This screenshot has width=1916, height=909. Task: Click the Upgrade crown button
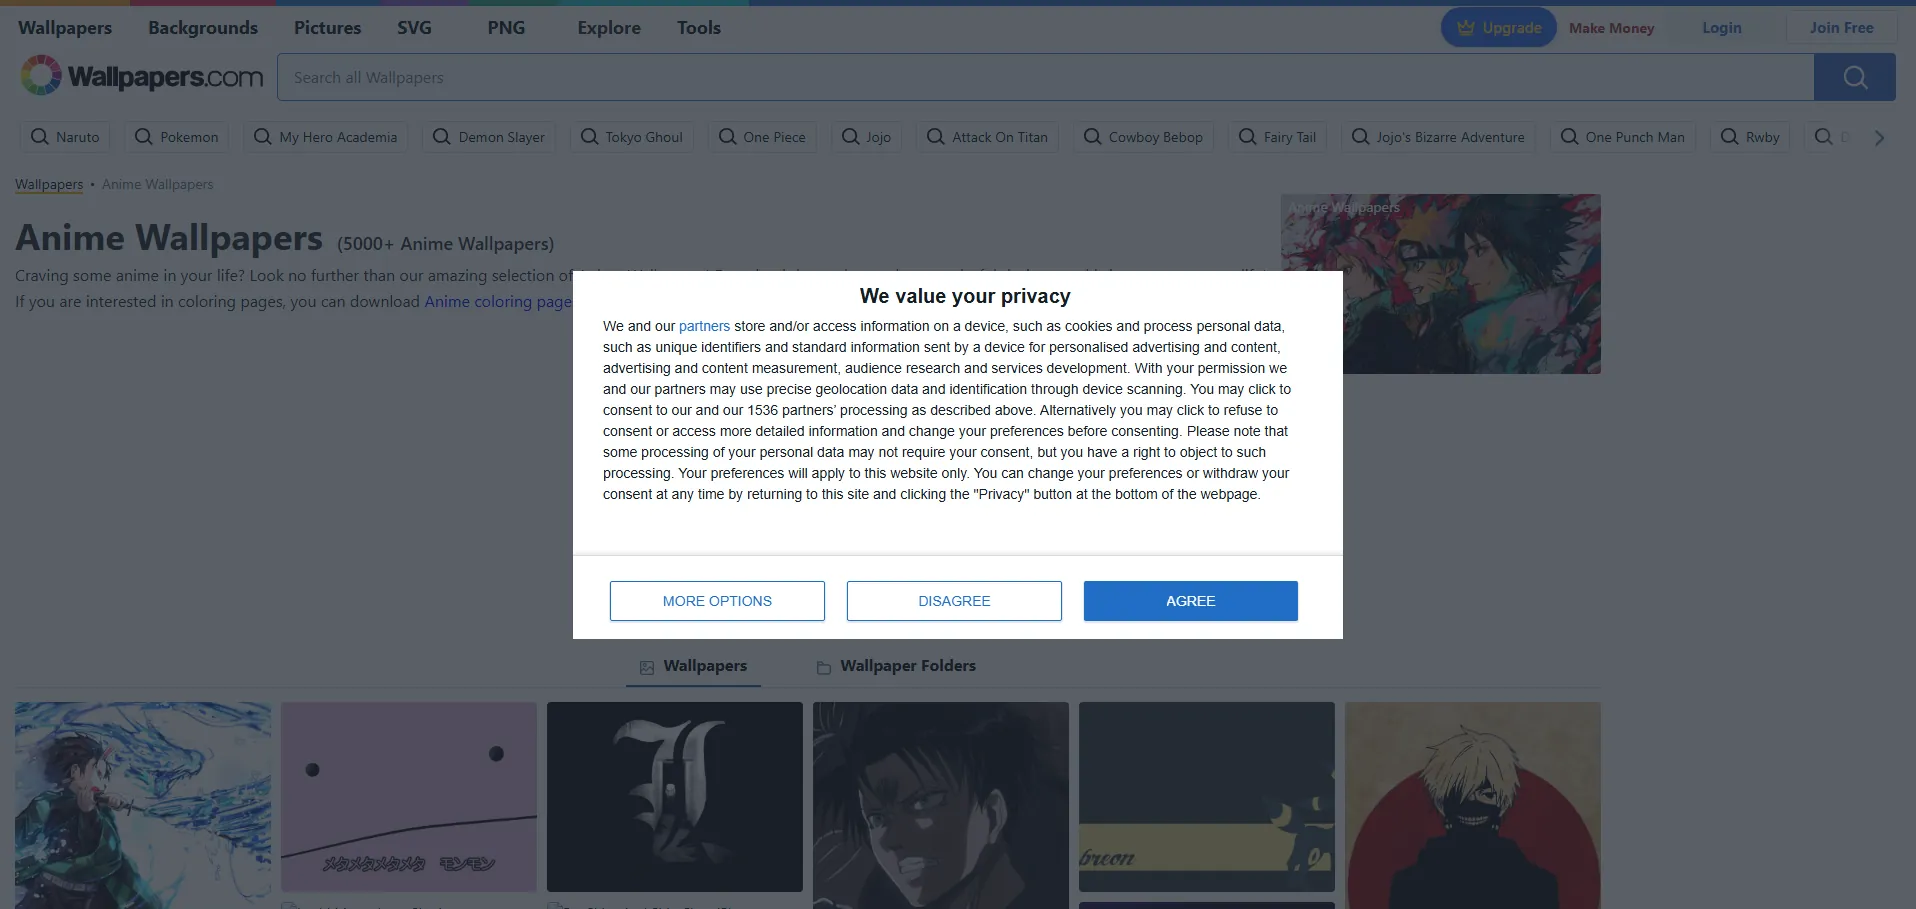coord(1498,28)
